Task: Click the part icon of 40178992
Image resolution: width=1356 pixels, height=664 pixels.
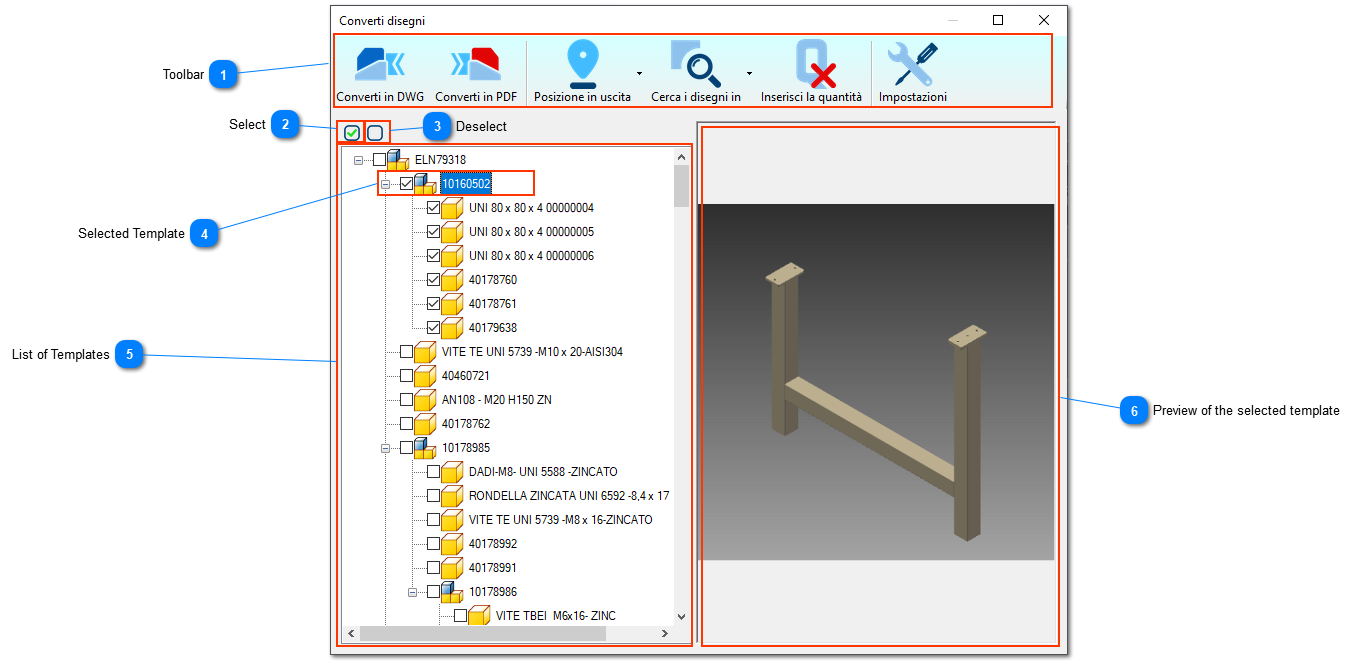Action: click(x=452, y=544)
